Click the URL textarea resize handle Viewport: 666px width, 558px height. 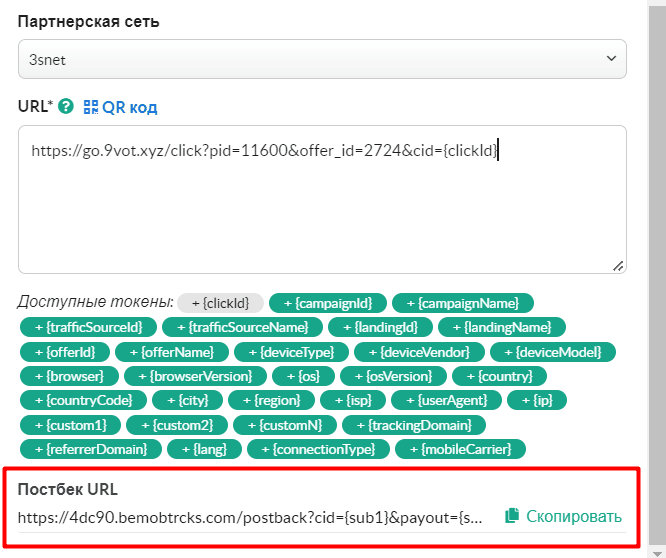(x=618, y=266)
